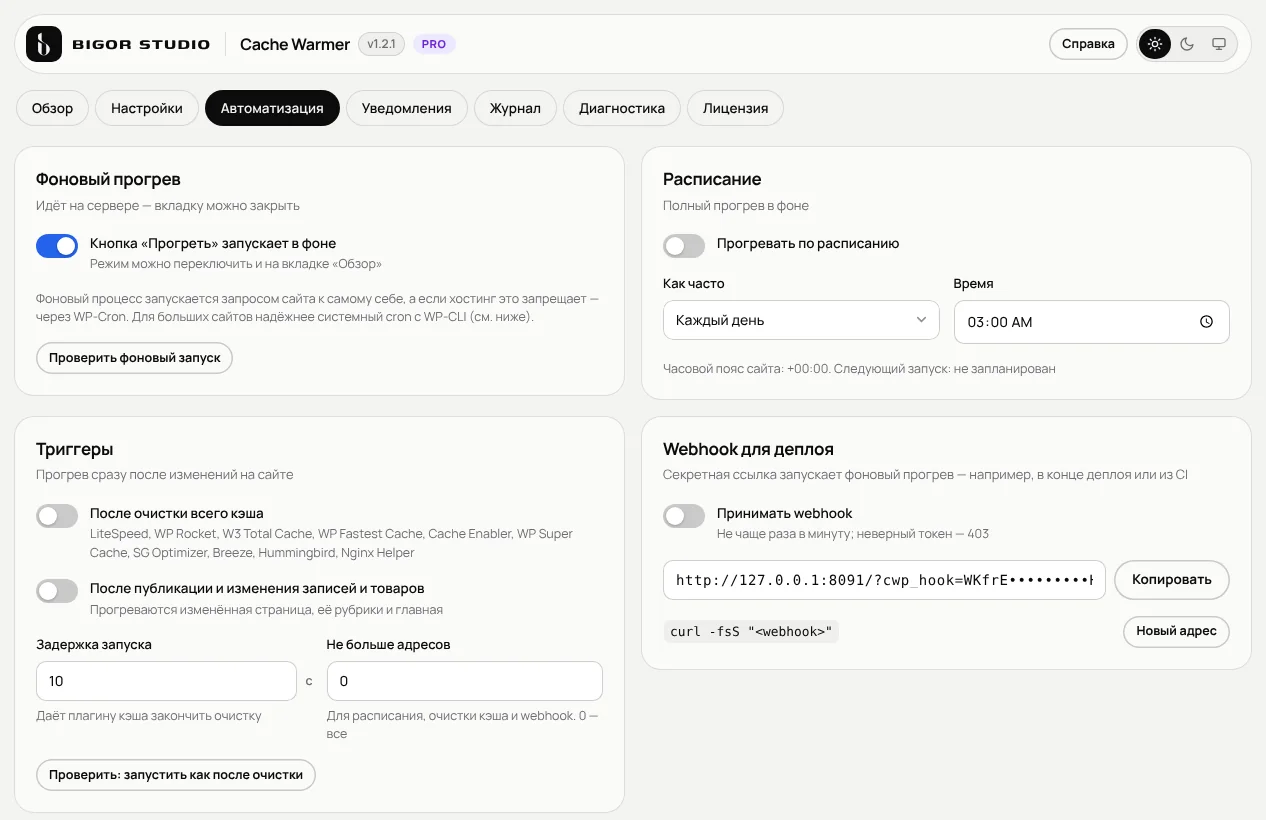Screen dimensions: 1266x820
Task: Select the «Автоматизация» tab
Action: tap(272, 108)
